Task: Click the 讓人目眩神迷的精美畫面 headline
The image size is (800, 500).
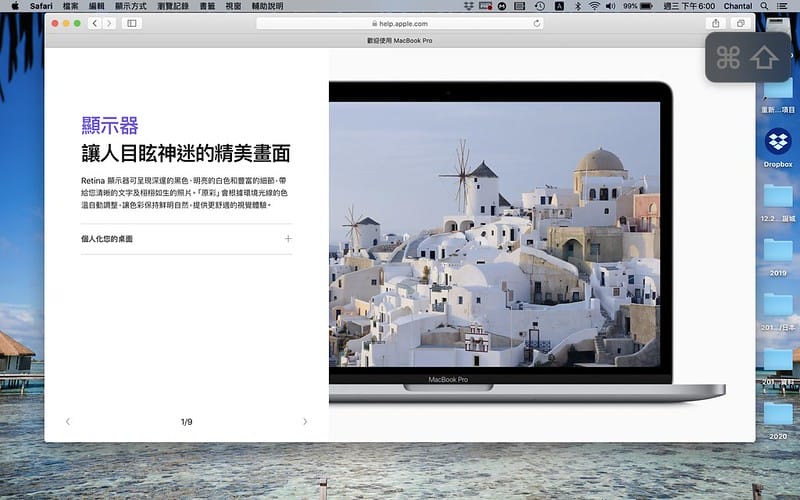Action: [186, 154]
